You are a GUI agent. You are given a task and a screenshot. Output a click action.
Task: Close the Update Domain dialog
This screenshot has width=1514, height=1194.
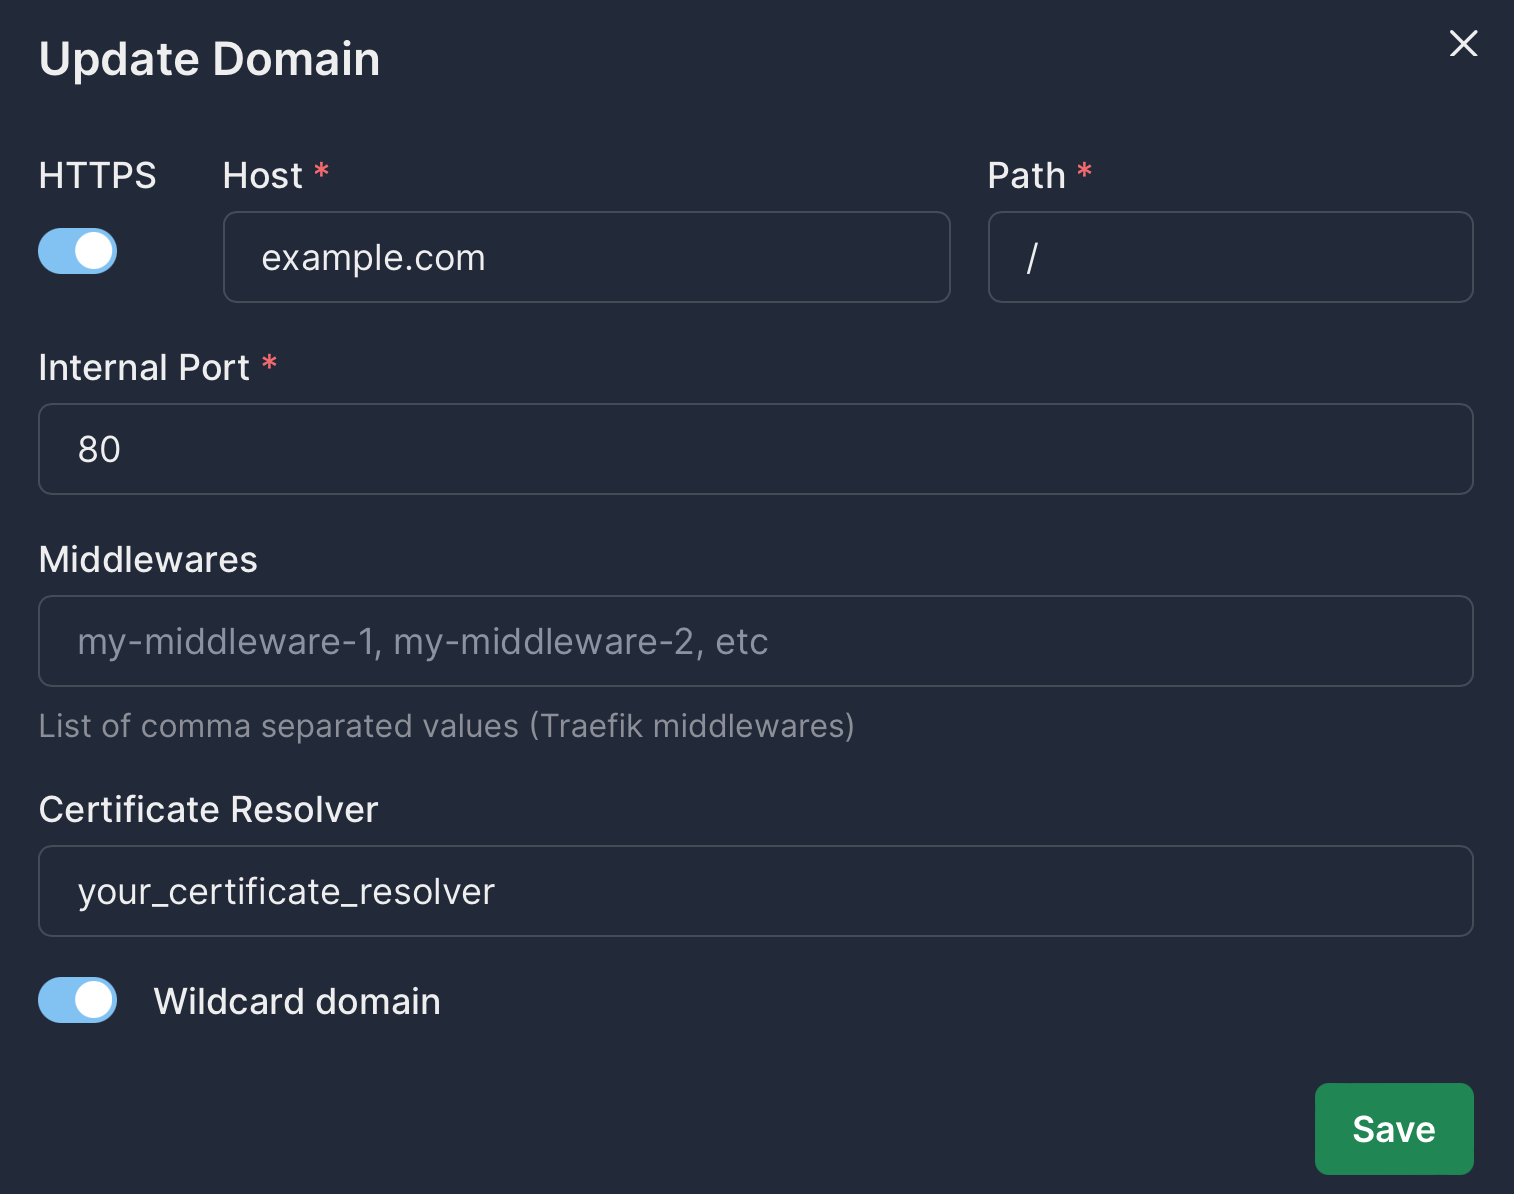point(1463,44)
